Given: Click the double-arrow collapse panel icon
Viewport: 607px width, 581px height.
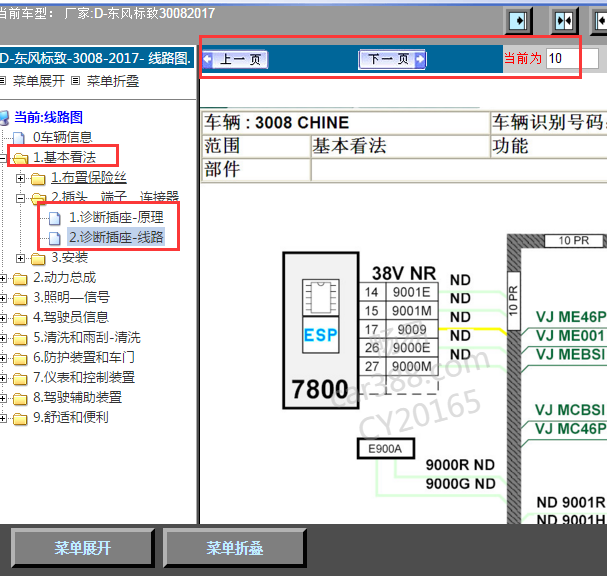Looking at the screenshot, I should tap(564, 21).
